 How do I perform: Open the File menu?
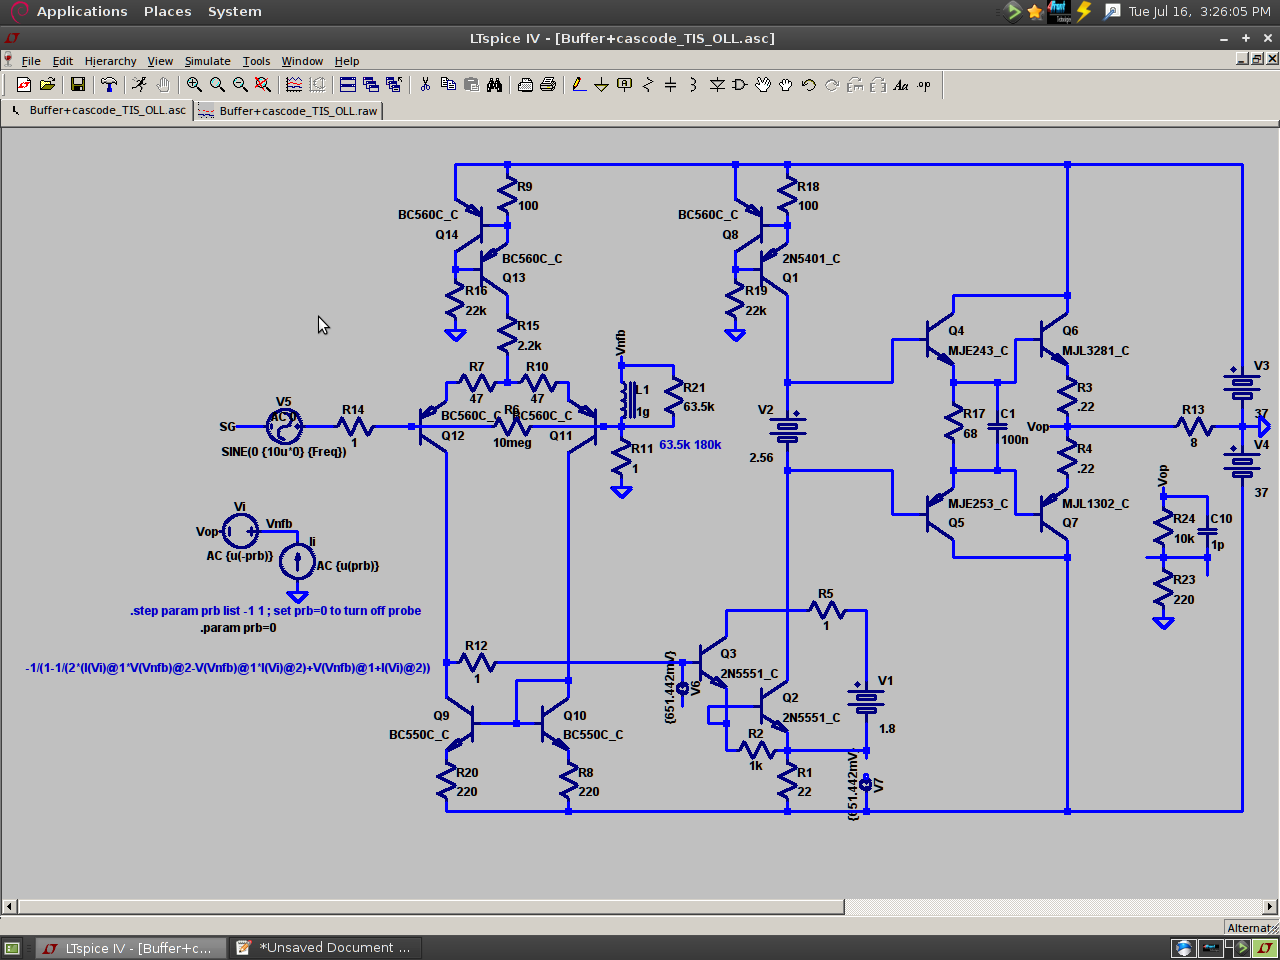[31, 61]
